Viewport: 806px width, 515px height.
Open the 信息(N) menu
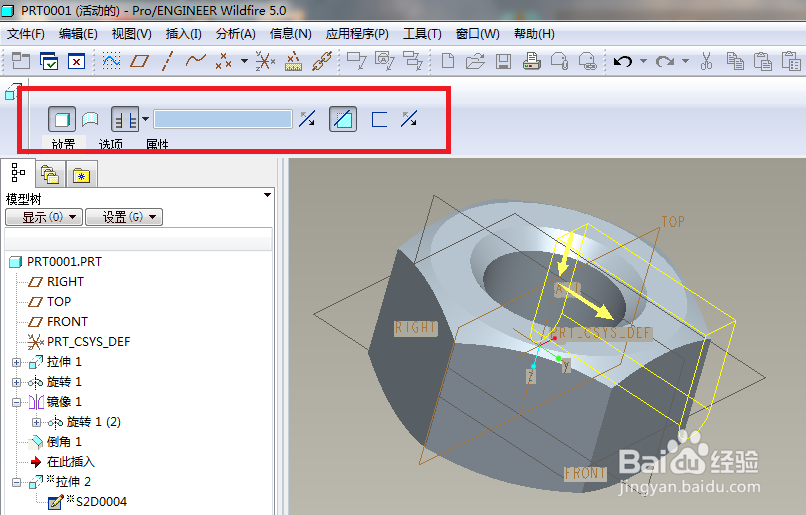pyautogui.click(x=290, y=34)
